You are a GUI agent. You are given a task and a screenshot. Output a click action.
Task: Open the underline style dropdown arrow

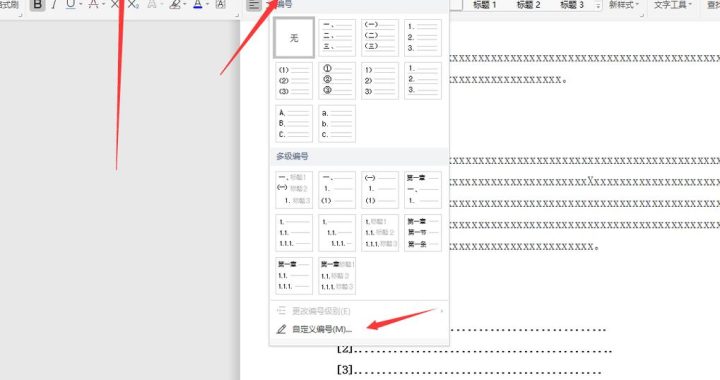pyautogui.click(x=81, y=5)
